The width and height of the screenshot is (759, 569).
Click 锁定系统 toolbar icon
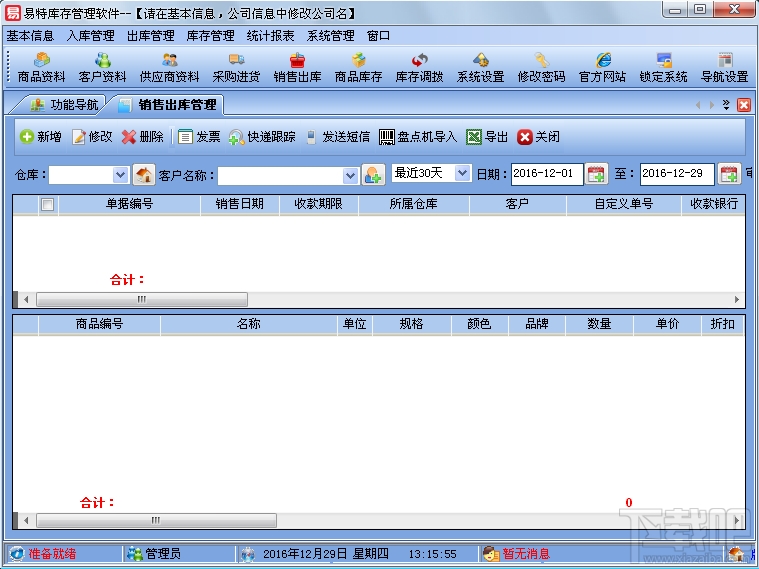tap(663, 68)
